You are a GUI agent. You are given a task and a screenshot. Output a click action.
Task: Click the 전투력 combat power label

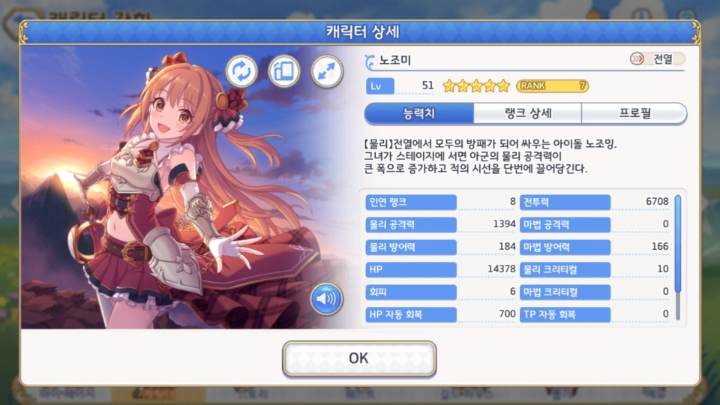point(565,202)
